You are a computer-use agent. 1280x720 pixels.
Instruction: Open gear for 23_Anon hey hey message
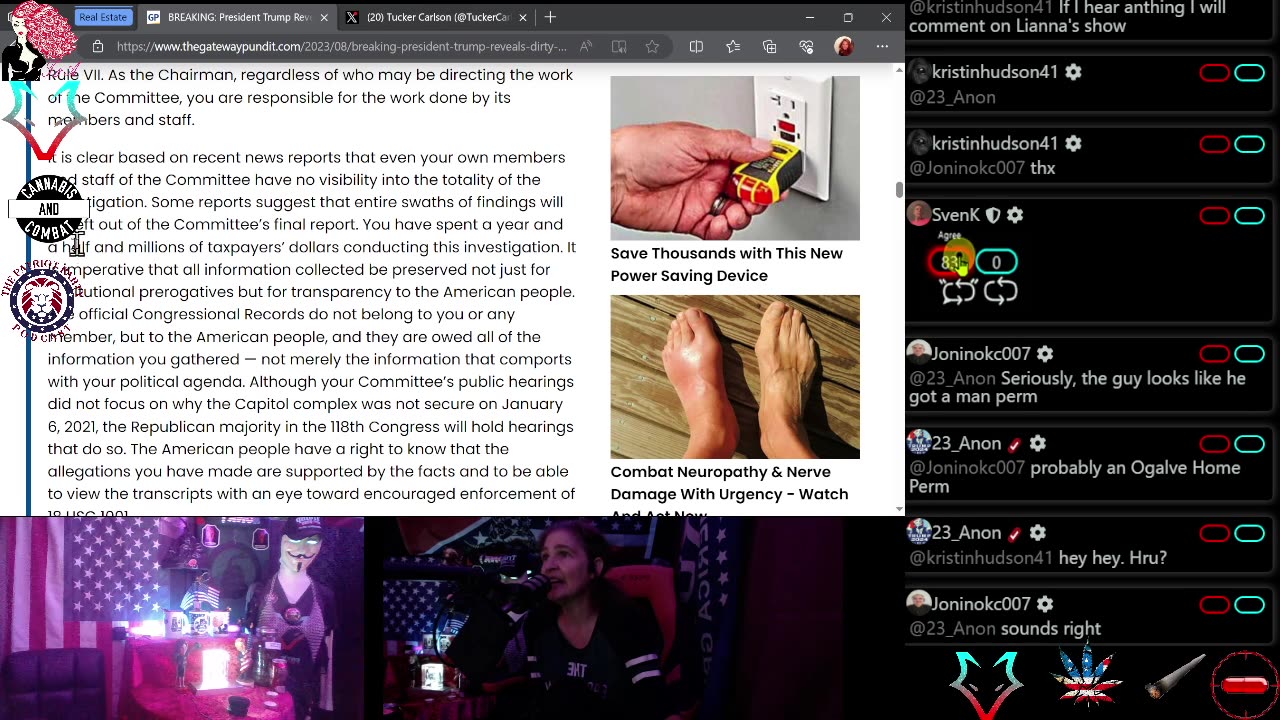(x=1038, y=534)
